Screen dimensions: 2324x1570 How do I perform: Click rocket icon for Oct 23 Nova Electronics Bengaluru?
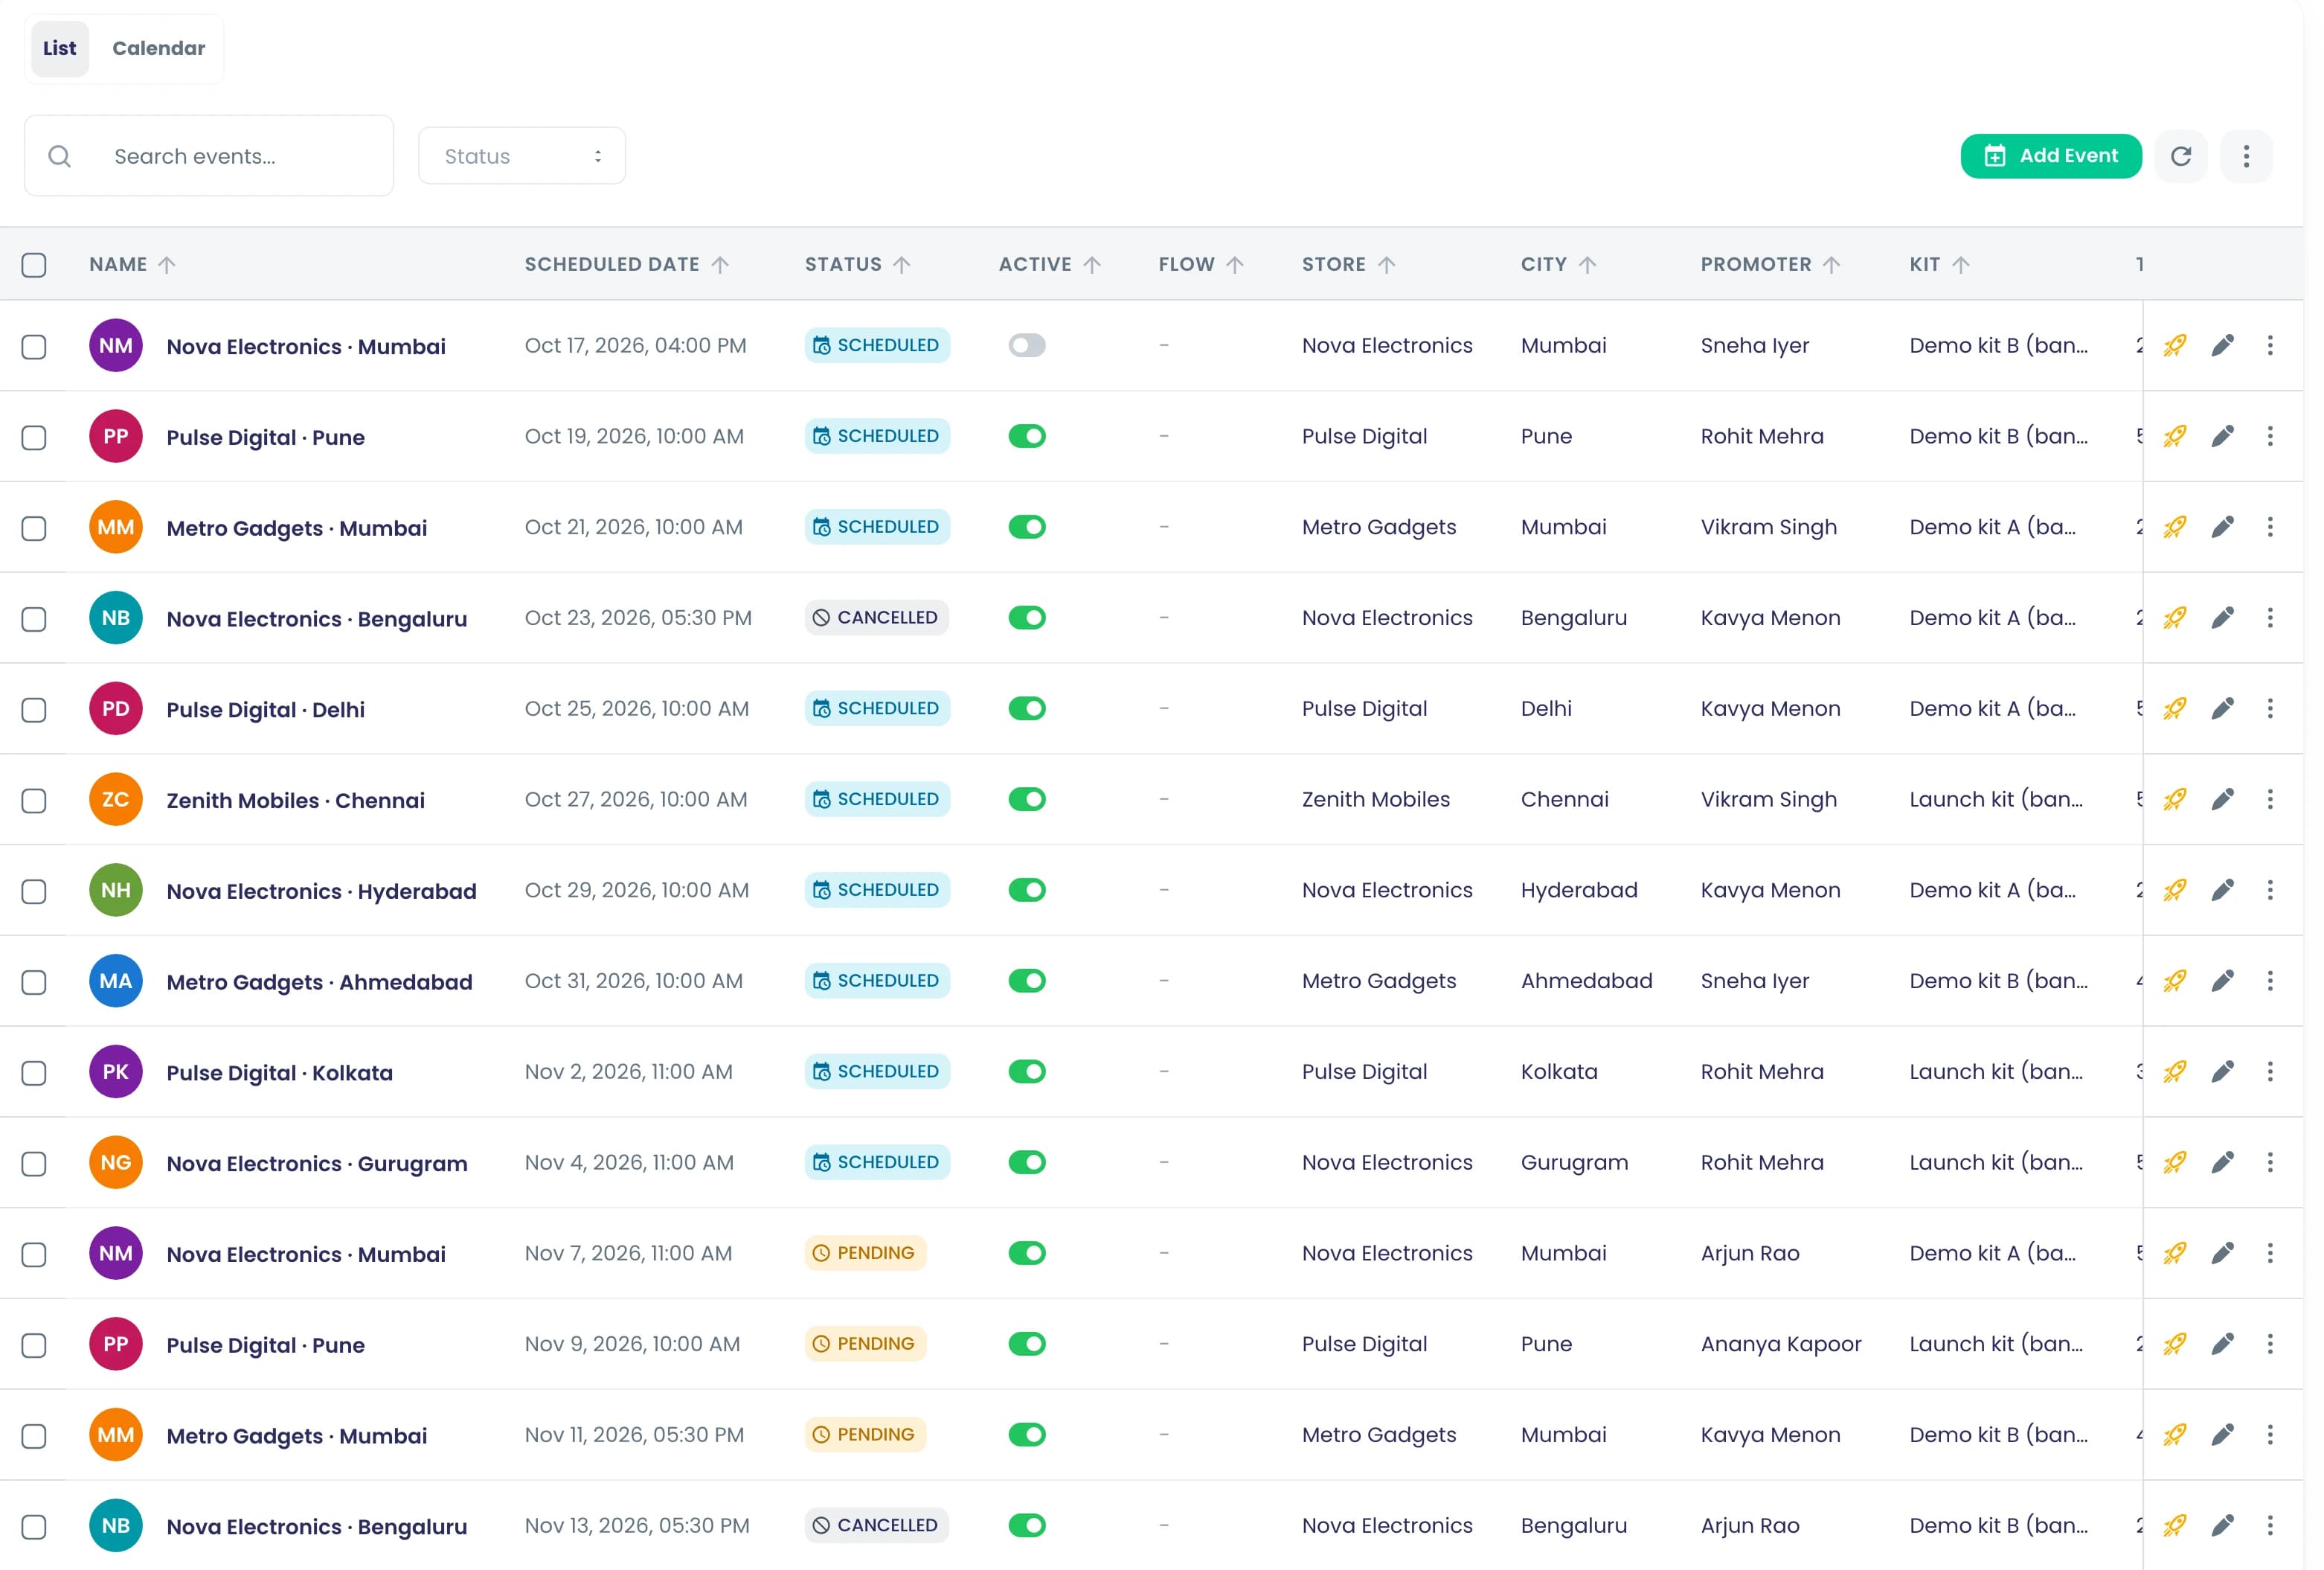[2174, 618]
